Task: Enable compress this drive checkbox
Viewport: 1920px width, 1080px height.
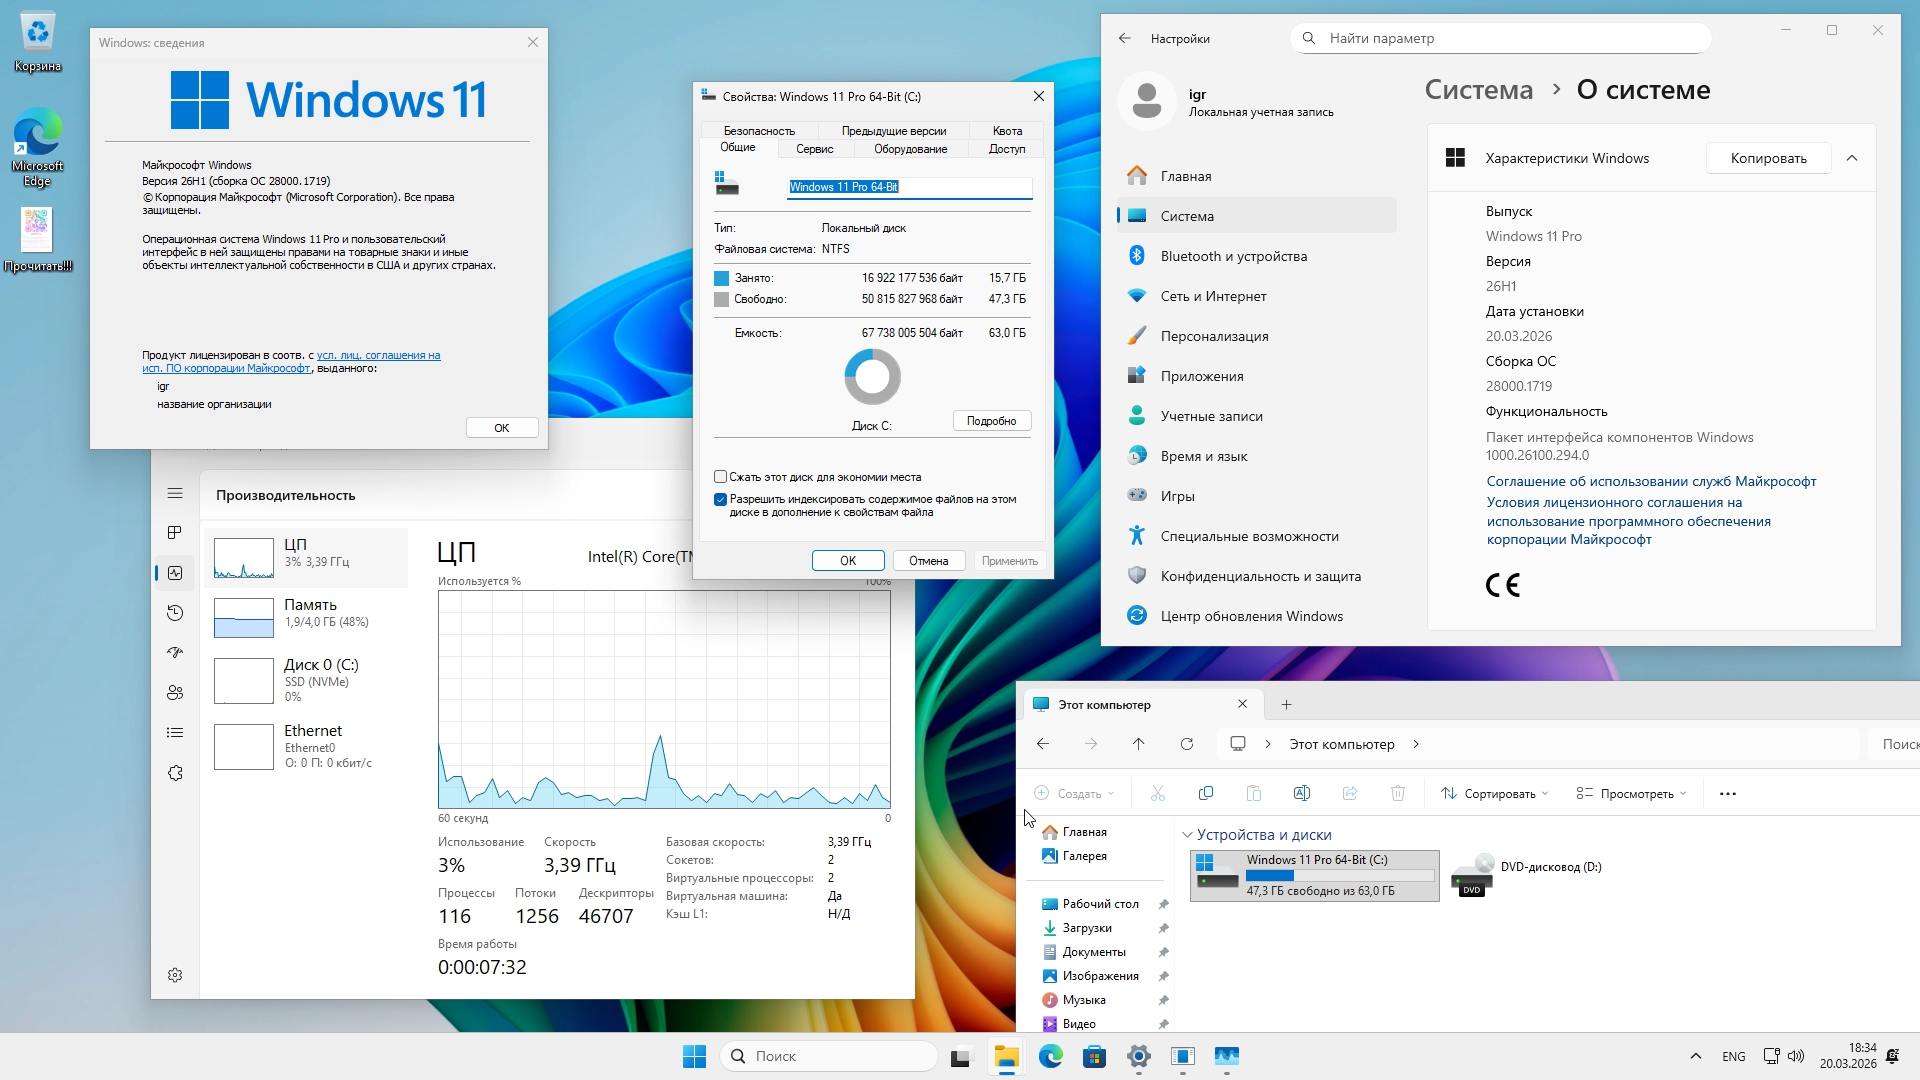Action: tap(720, 477)
